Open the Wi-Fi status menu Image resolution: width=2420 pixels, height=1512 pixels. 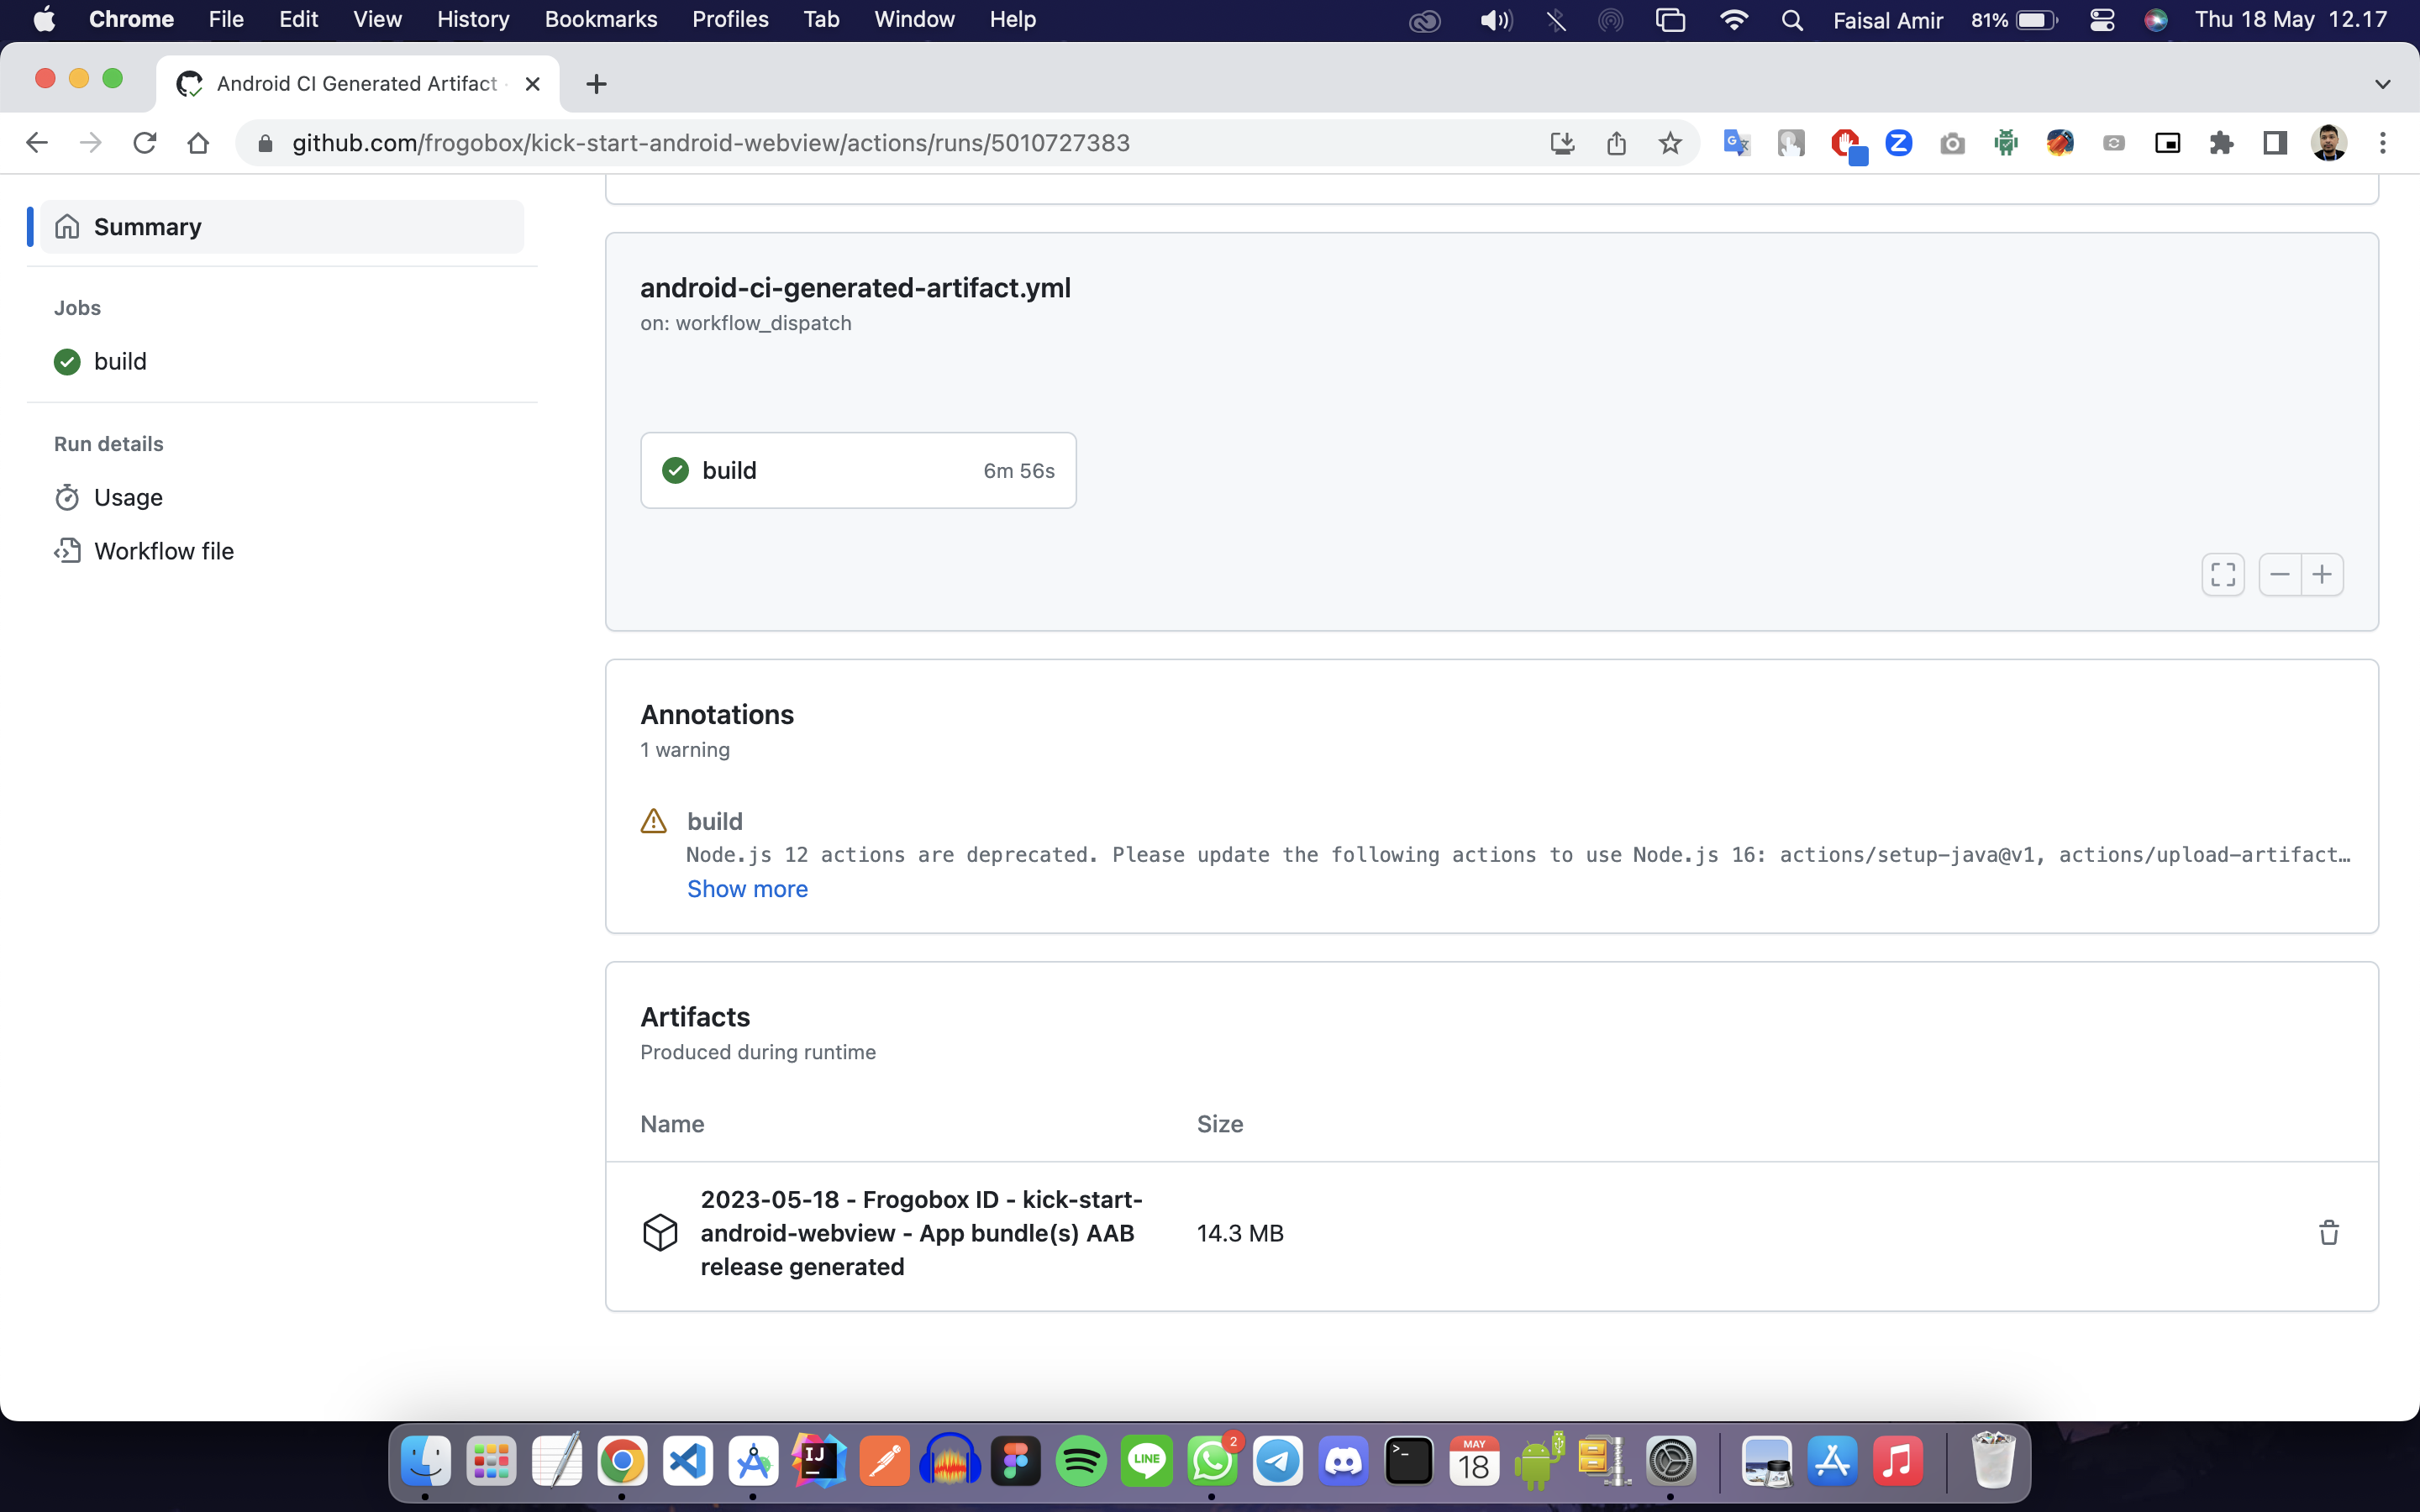(x=1734, y=20)
